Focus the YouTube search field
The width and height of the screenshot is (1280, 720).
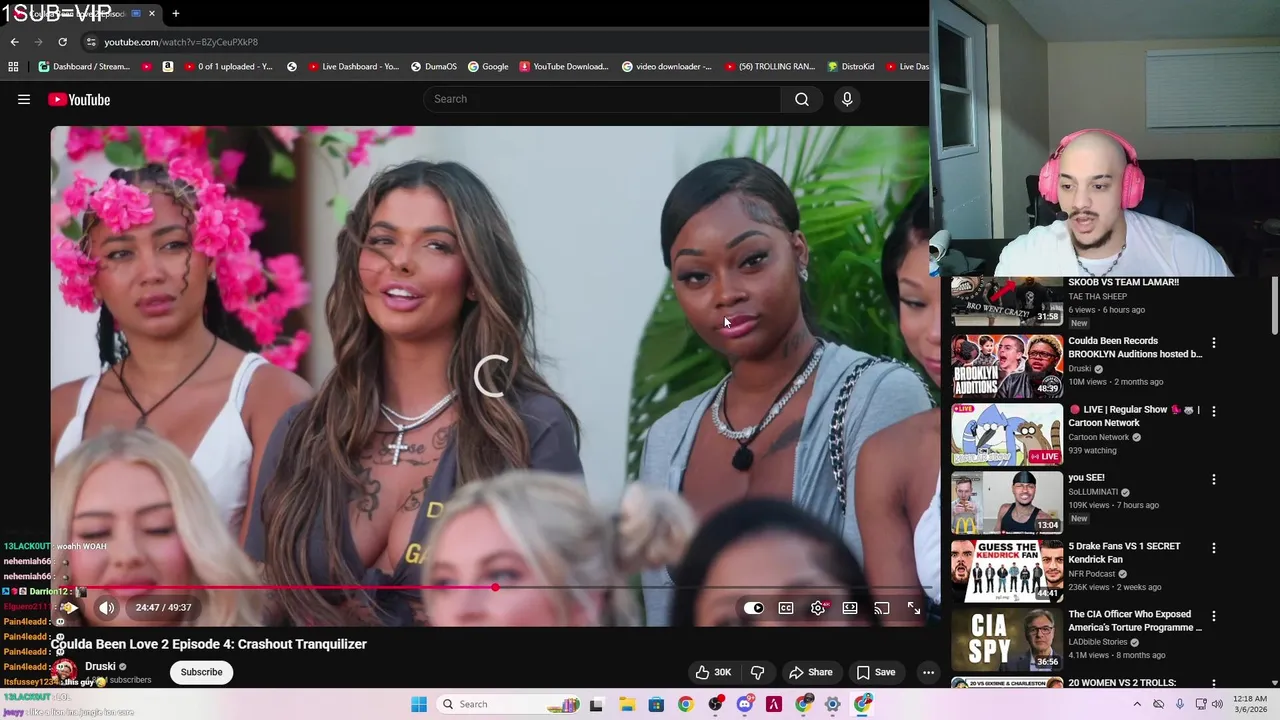(602, 99)
